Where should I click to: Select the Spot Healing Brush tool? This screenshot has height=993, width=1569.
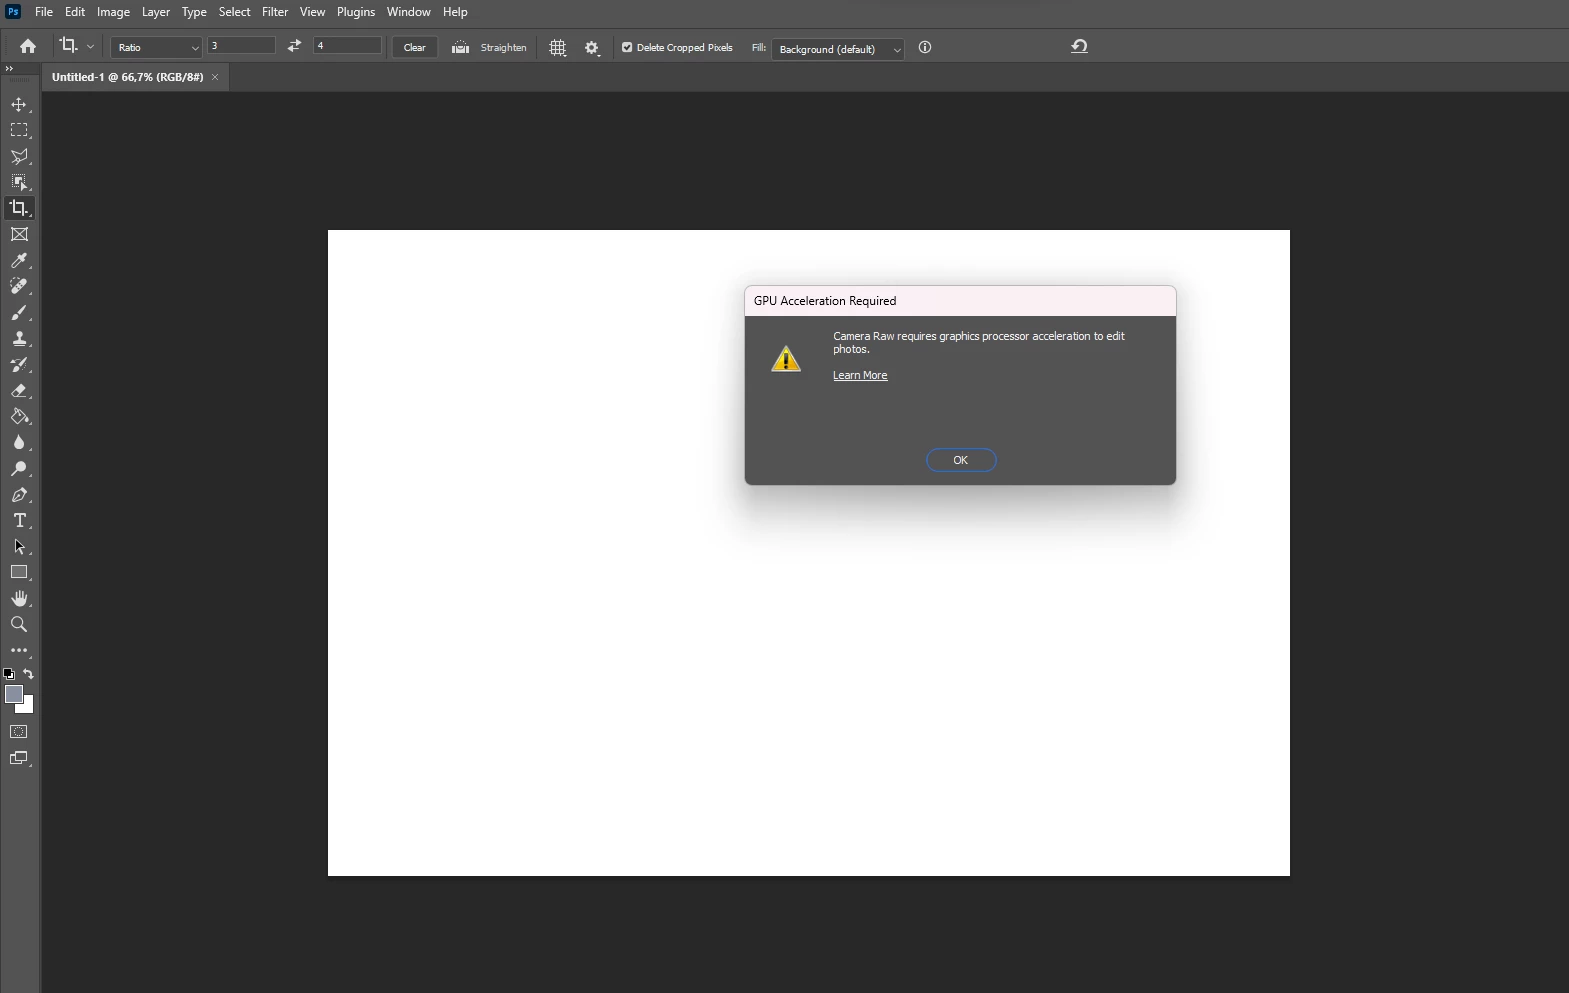click(x=19, y=287)
